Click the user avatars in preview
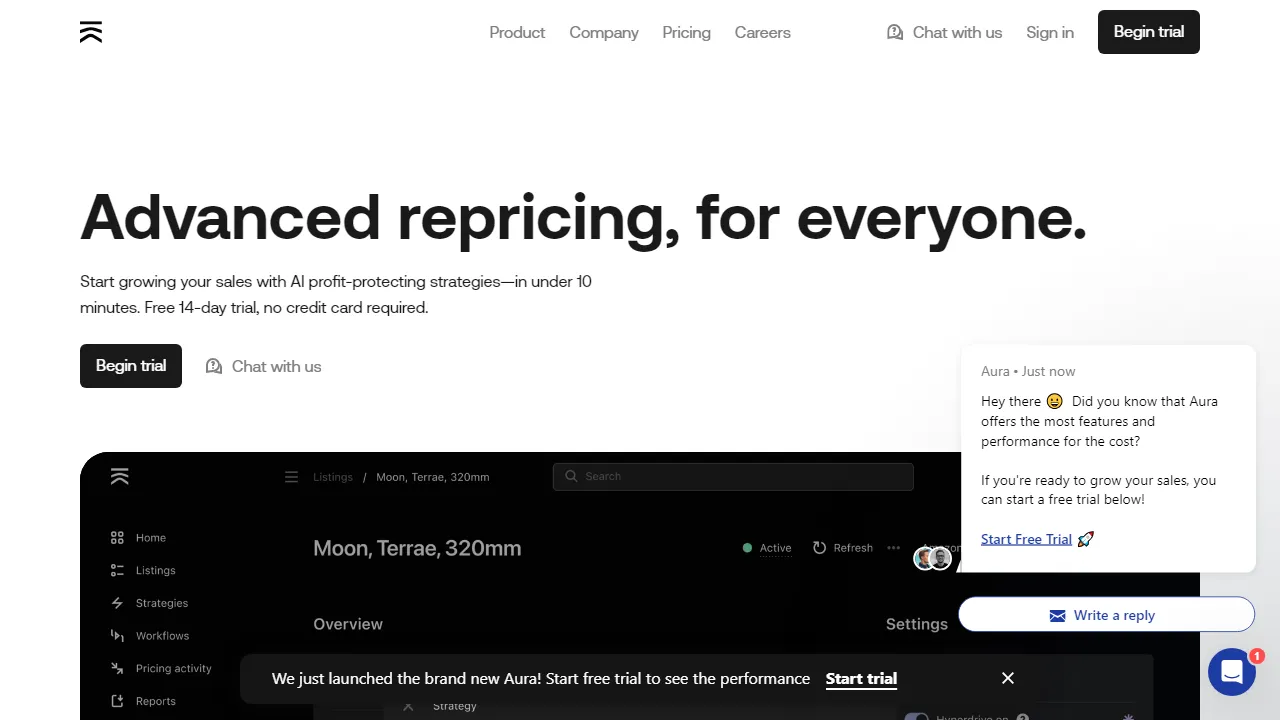Viewport: 1280px width, 720px height. point(933,558)
